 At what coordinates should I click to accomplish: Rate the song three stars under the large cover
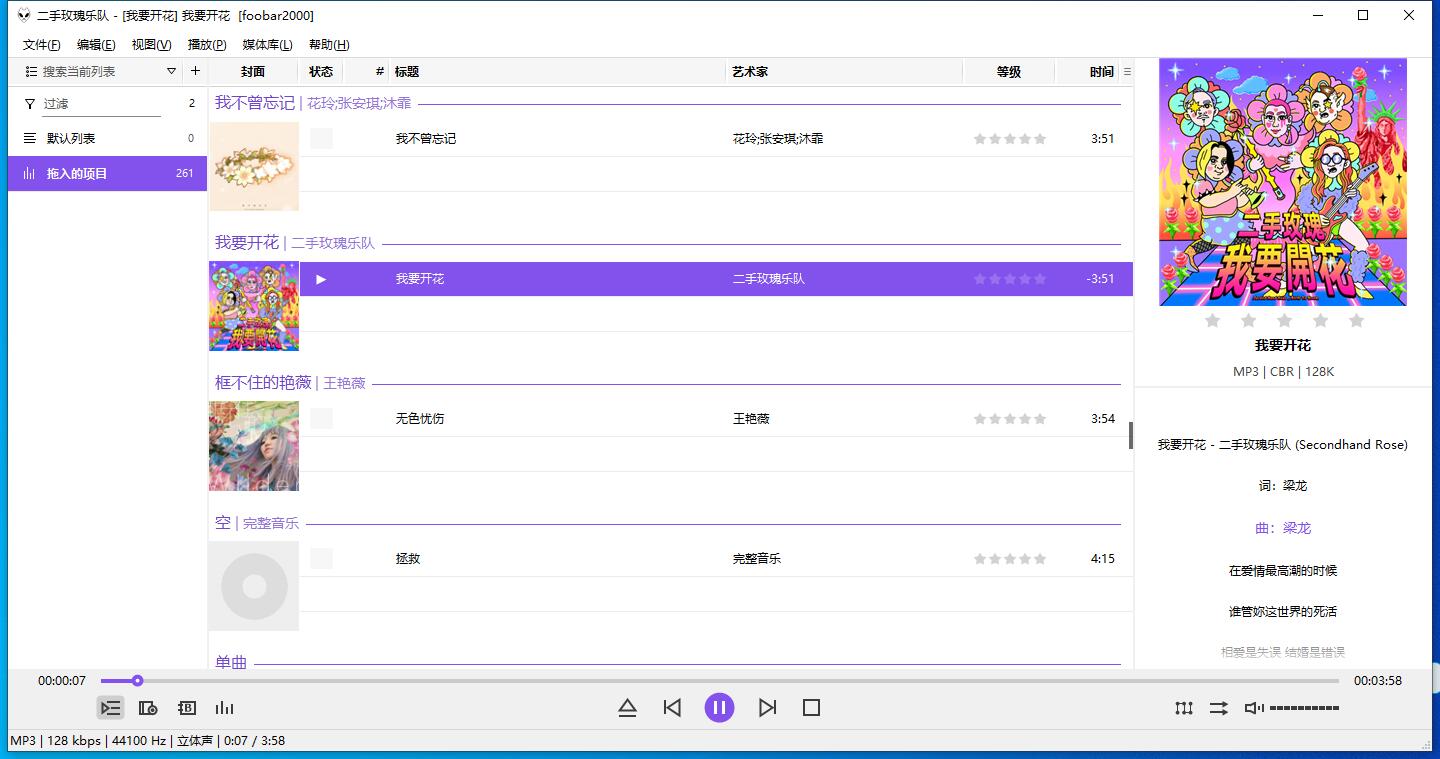point(1284,320)
